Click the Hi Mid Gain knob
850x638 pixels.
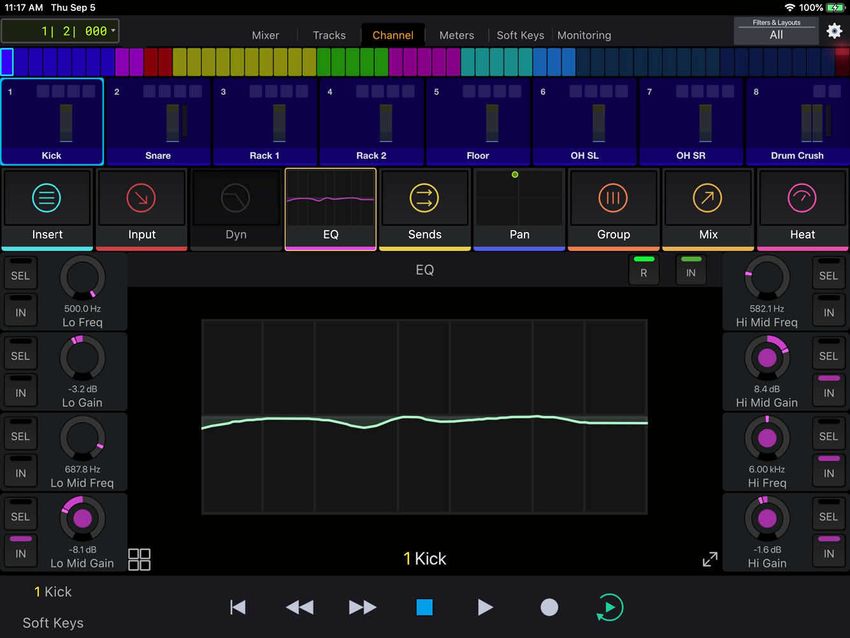[767, 358]
